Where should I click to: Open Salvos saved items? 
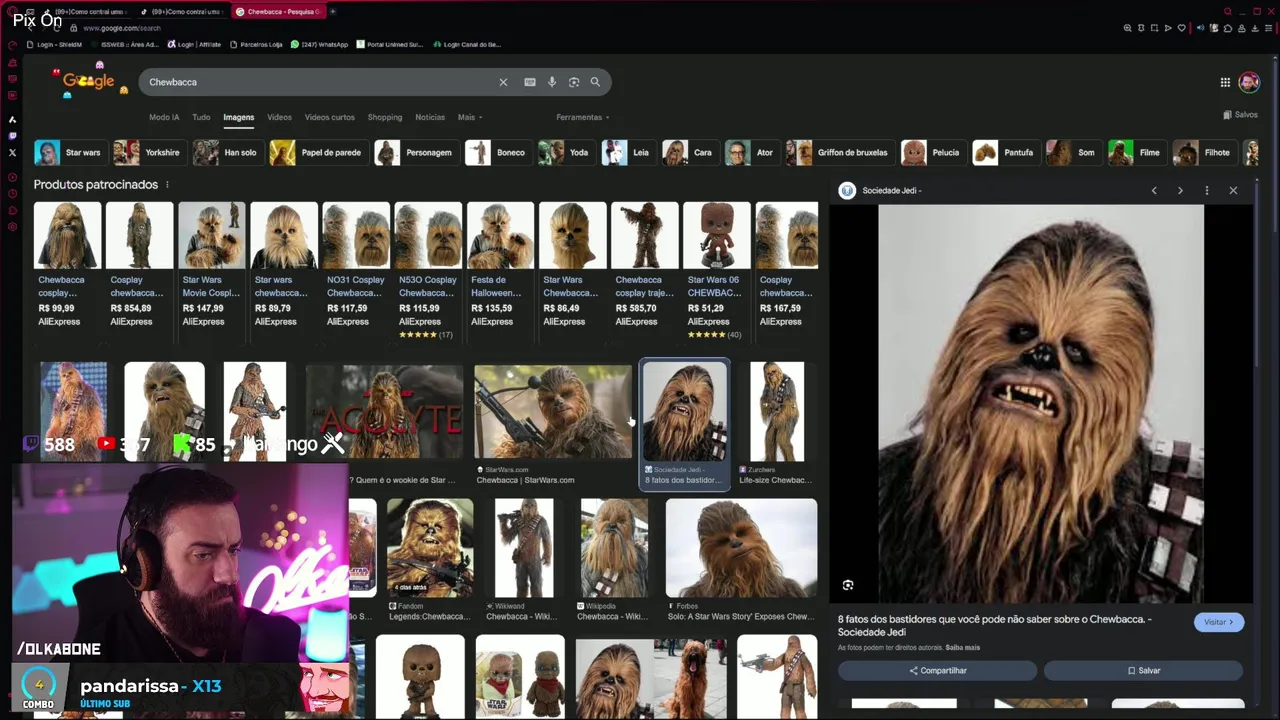tap(1240, 115)
